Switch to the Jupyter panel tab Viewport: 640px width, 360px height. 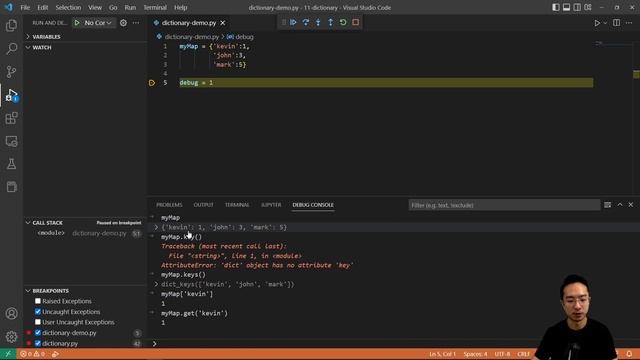[x=271, y=205]
